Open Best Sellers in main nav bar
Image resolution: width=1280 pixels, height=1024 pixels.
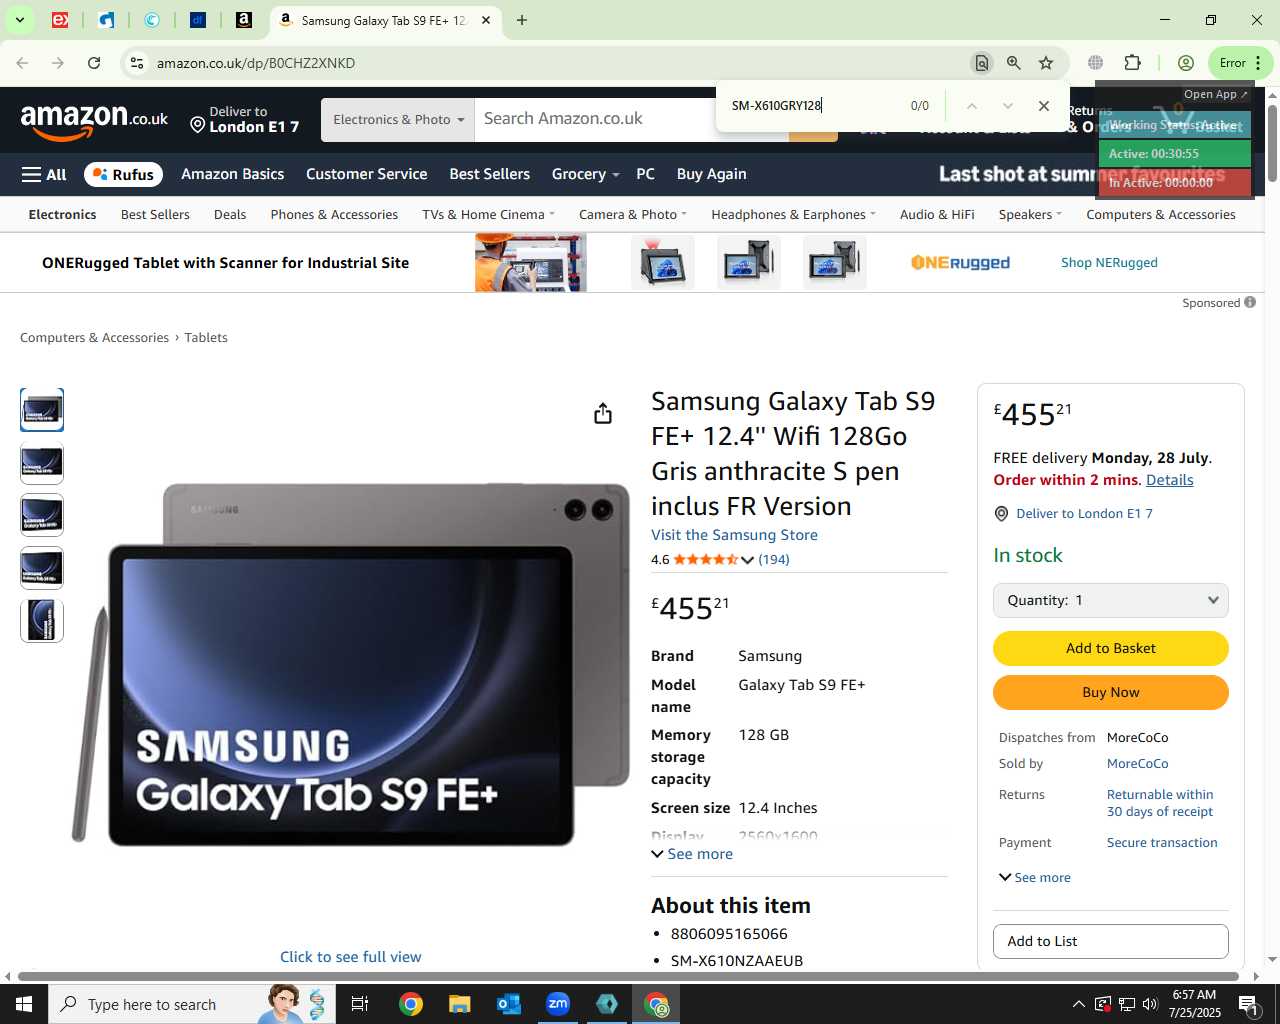[x=489, y=174]
